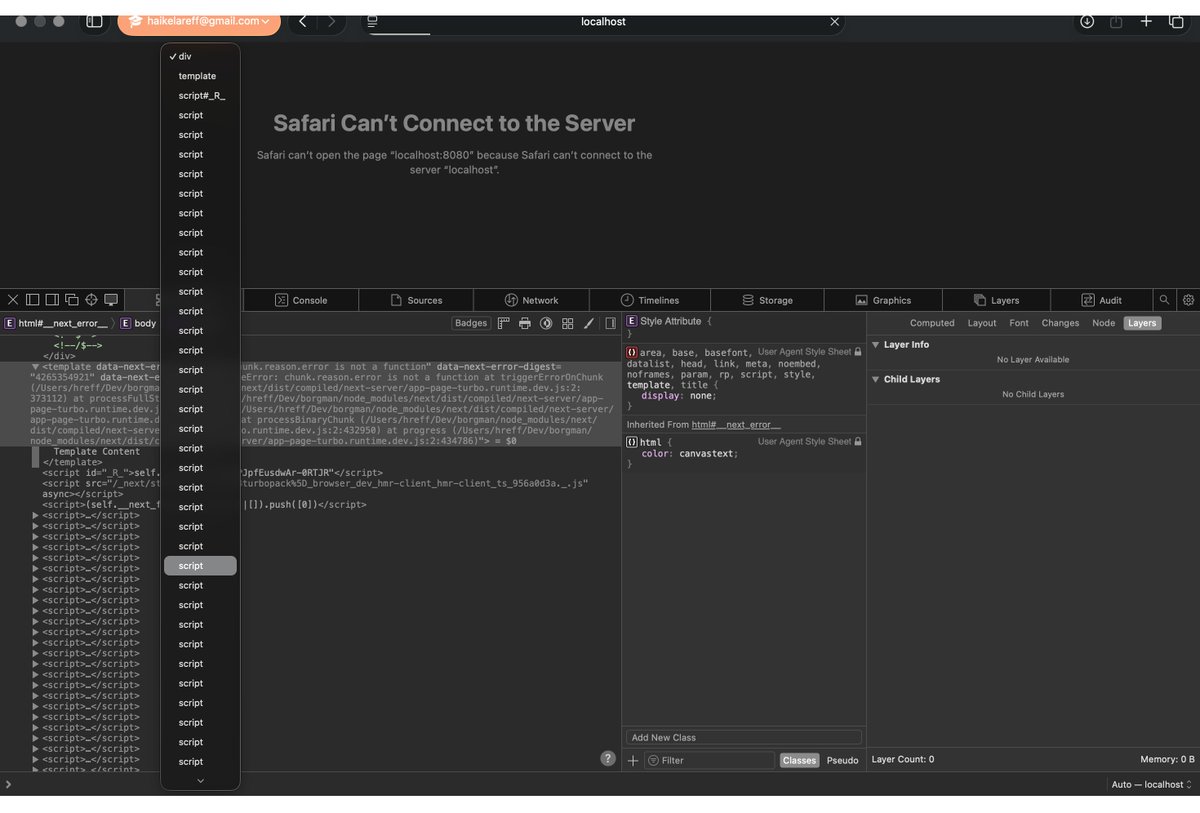Screen dimensions: 1200x813
Task: Click the Badges button
Action: click(471, 323)
